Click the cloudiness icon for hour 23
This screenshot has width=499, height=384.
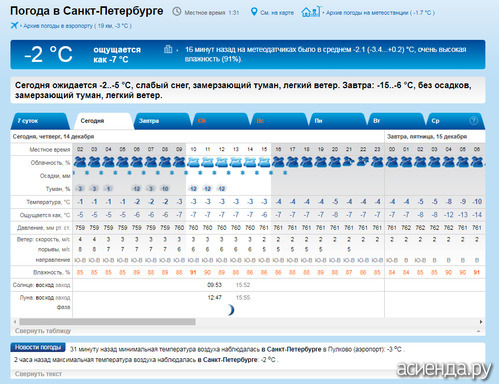(377, 162)
